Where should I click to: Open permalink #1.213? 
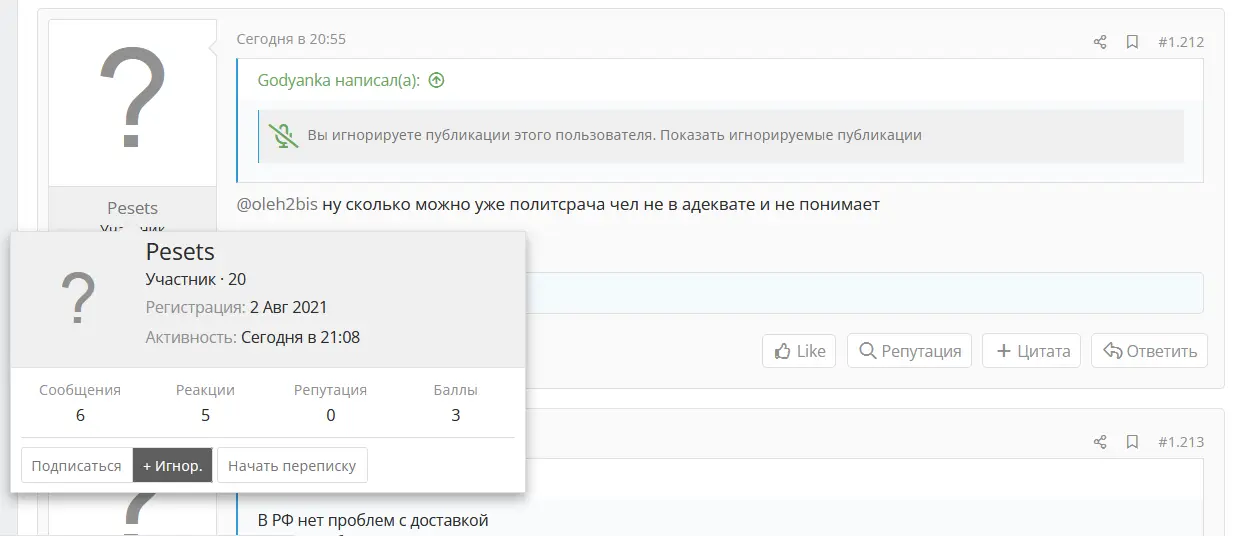1180,442
